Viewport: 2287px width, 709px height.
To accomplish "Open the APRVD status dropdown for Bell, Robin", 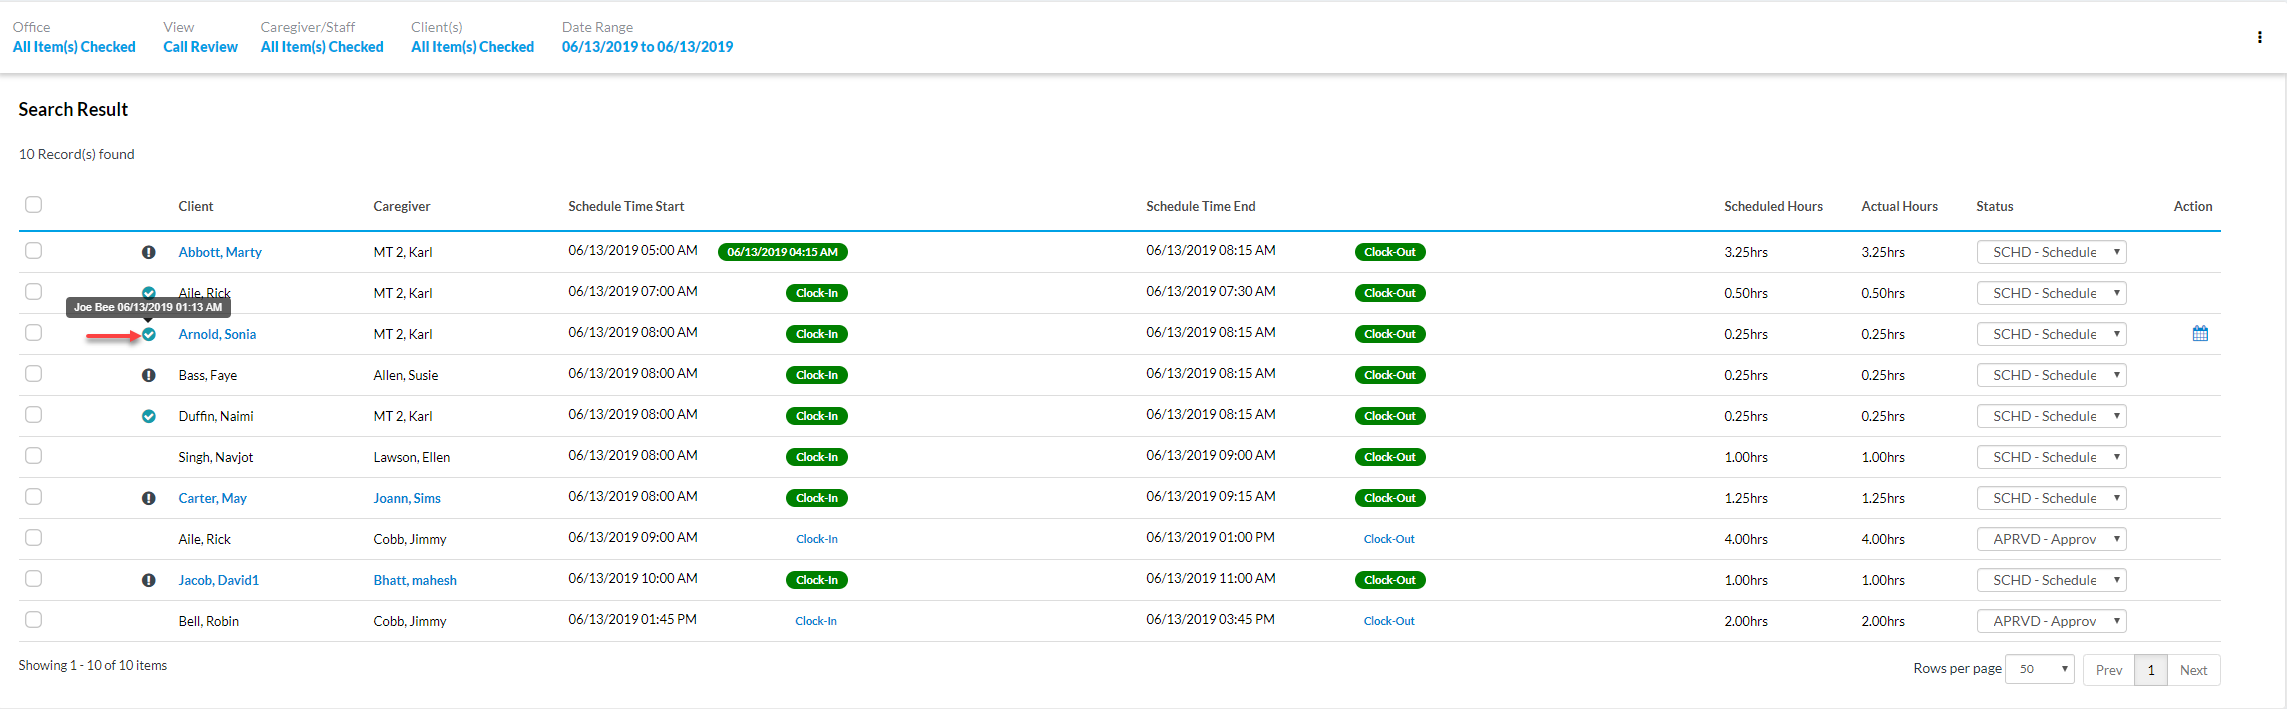I will coord(2050,621).
